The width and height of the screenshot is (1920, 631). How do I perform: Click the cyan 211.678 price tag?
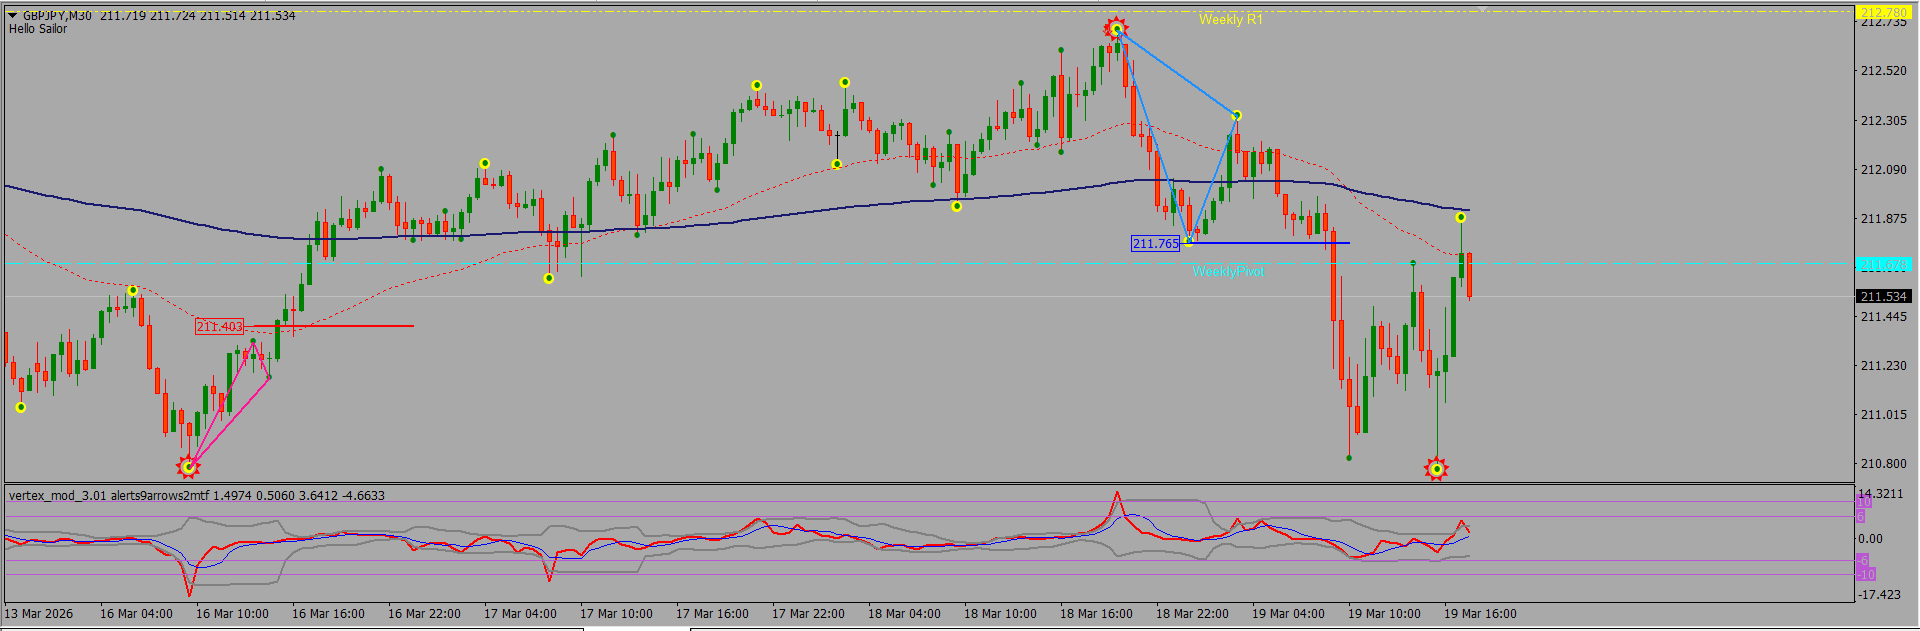[x=1883, y=265]
